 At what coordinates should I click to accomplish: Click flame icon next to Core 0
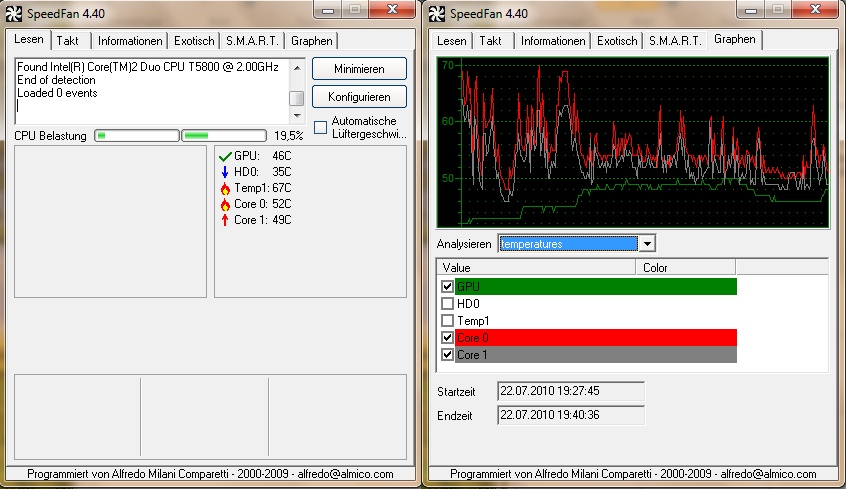pyautogui.click(x=225, y=204)
